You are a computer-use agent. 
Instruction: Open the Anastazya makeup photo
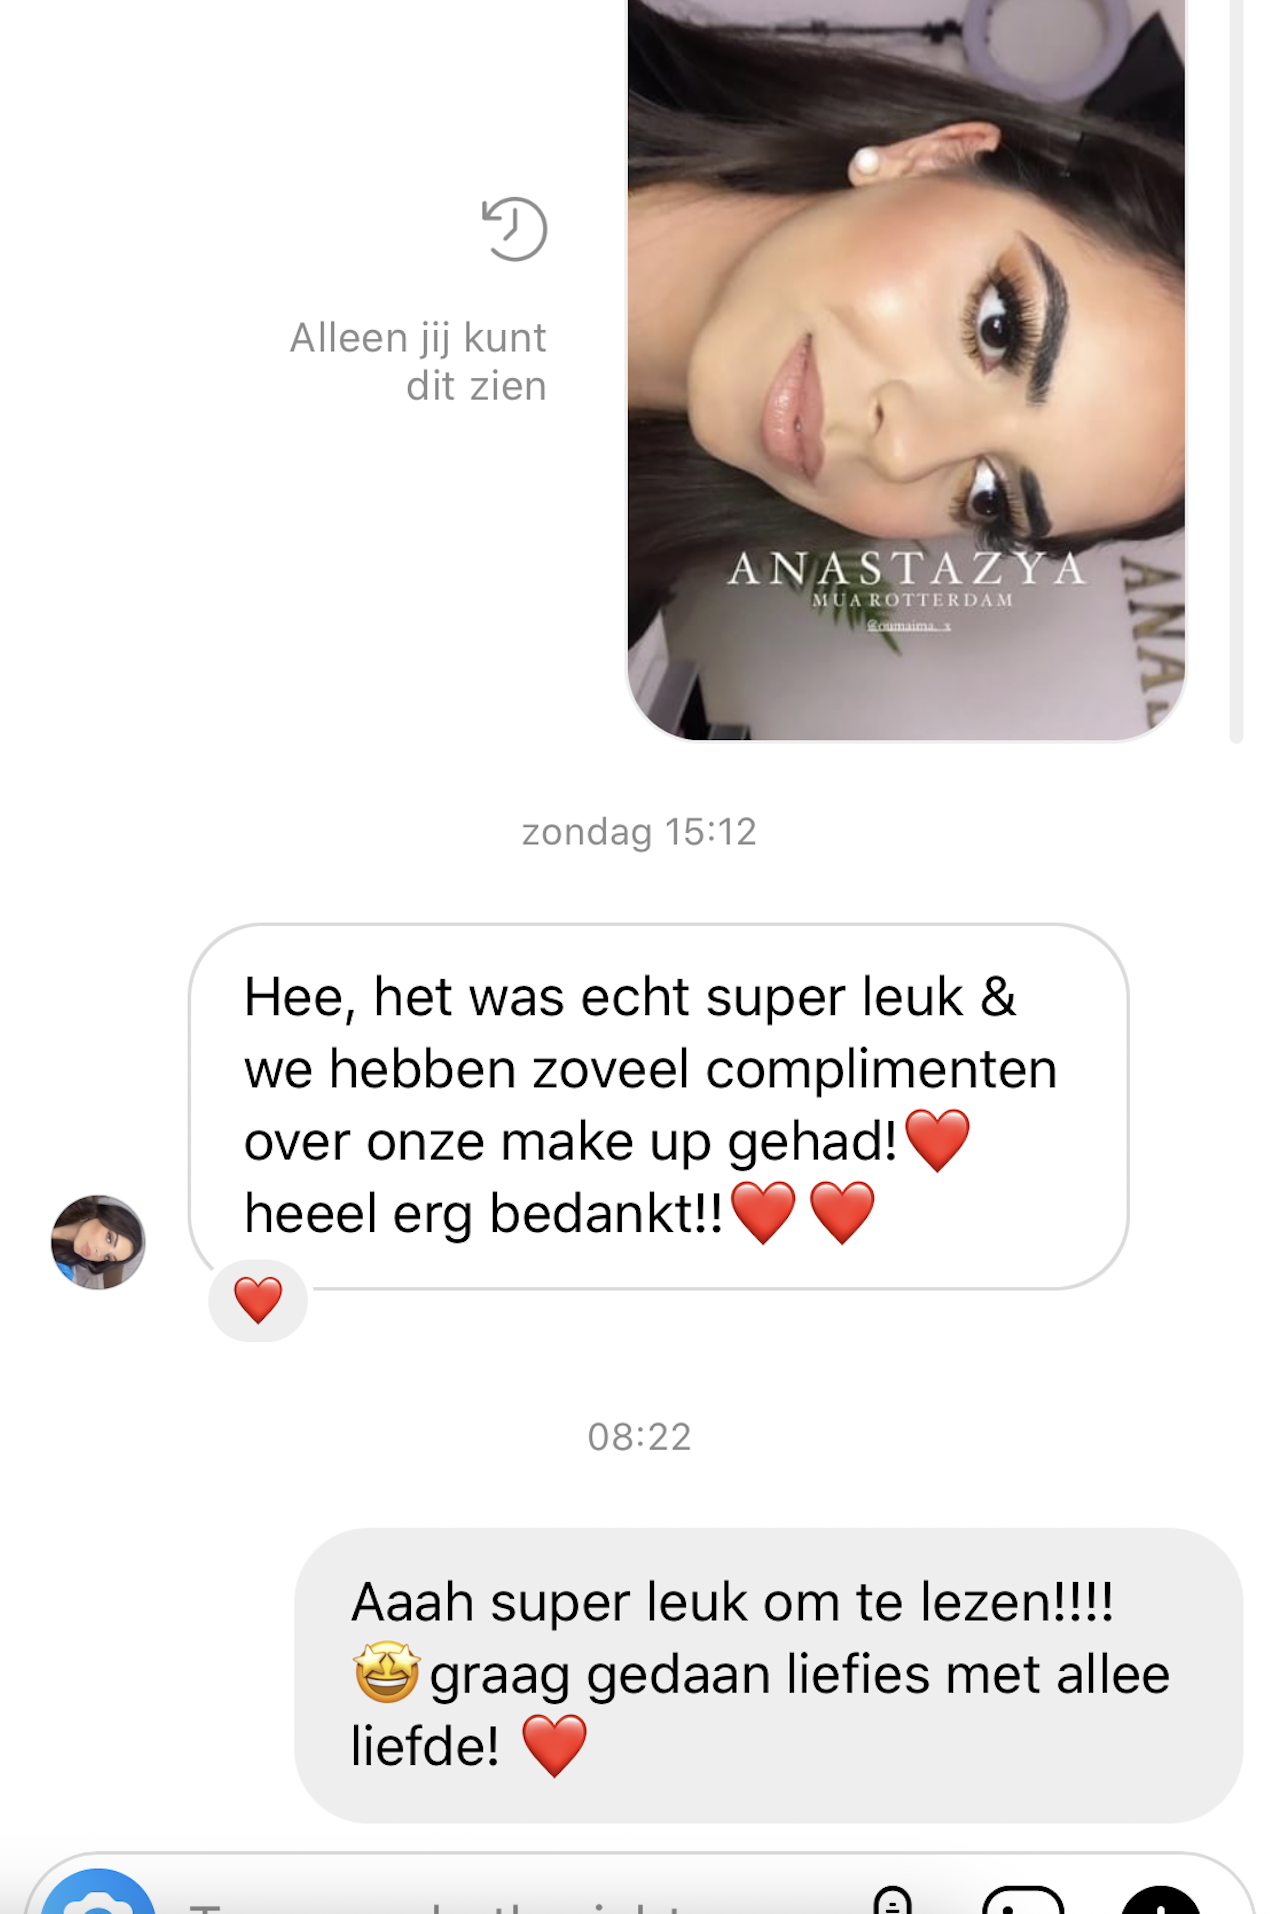click(x=906, y=370)
